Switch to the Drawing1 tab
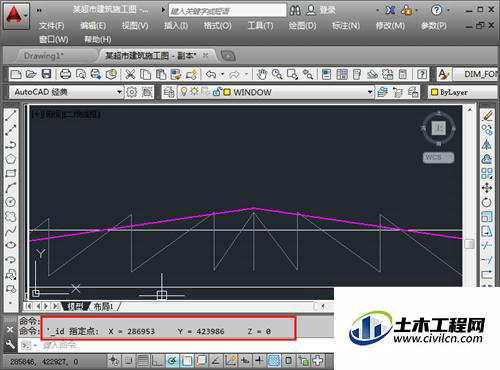Image resolution: width=500 pixels, height=370 pixels. click(x=43, y=56)
